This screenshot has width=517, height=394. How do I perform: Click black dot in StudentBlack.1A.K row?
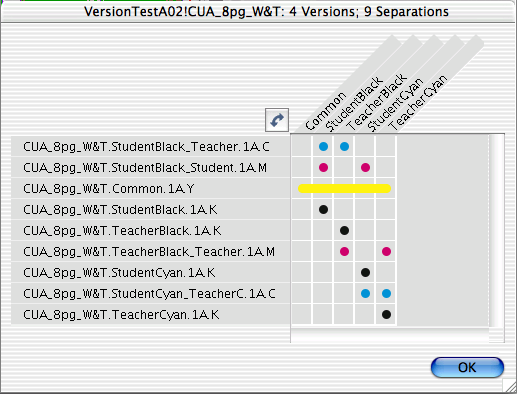323,209
